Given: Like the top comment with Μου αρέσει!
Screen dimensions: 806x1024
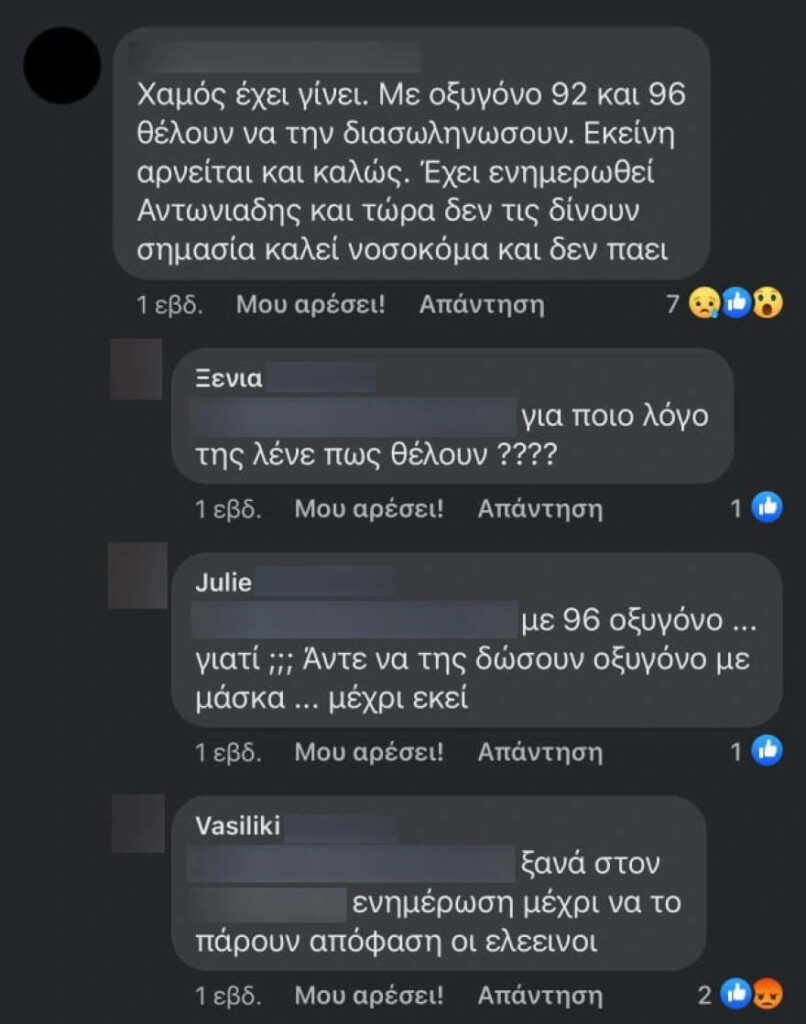Looking at the screenshot, I should point(310,304).
